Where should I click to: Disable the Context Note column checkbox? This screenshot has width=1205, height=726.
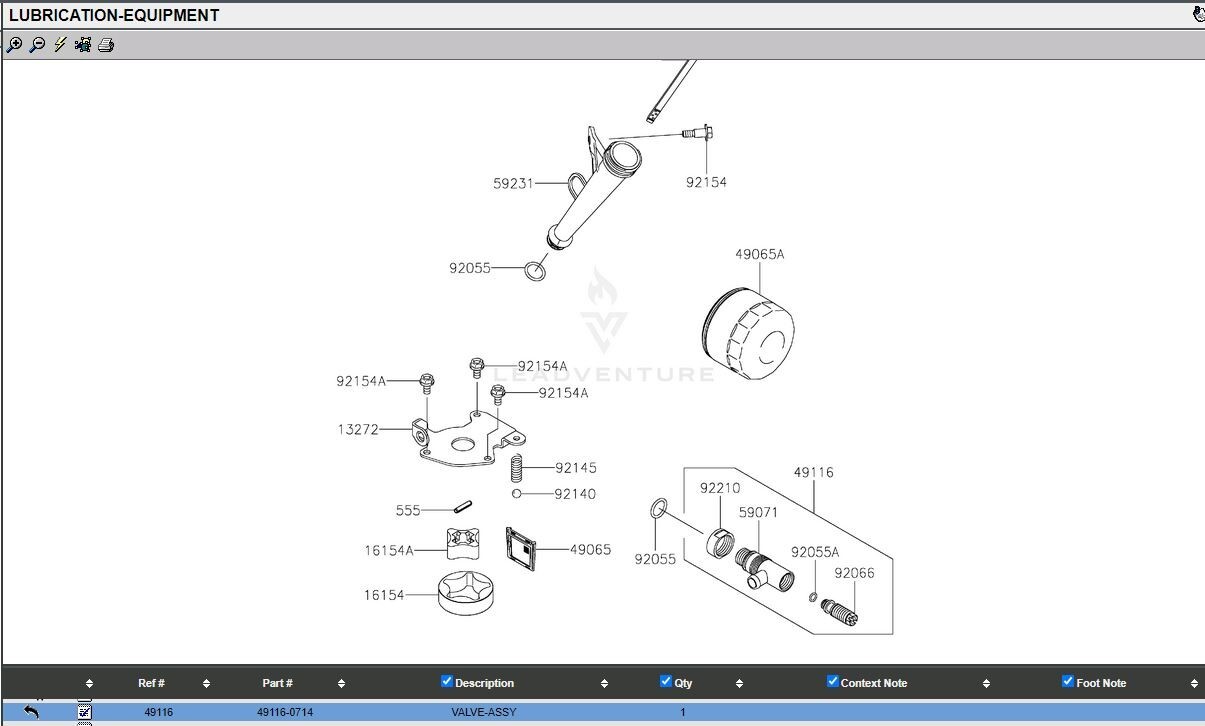click(x=832, y=681)
